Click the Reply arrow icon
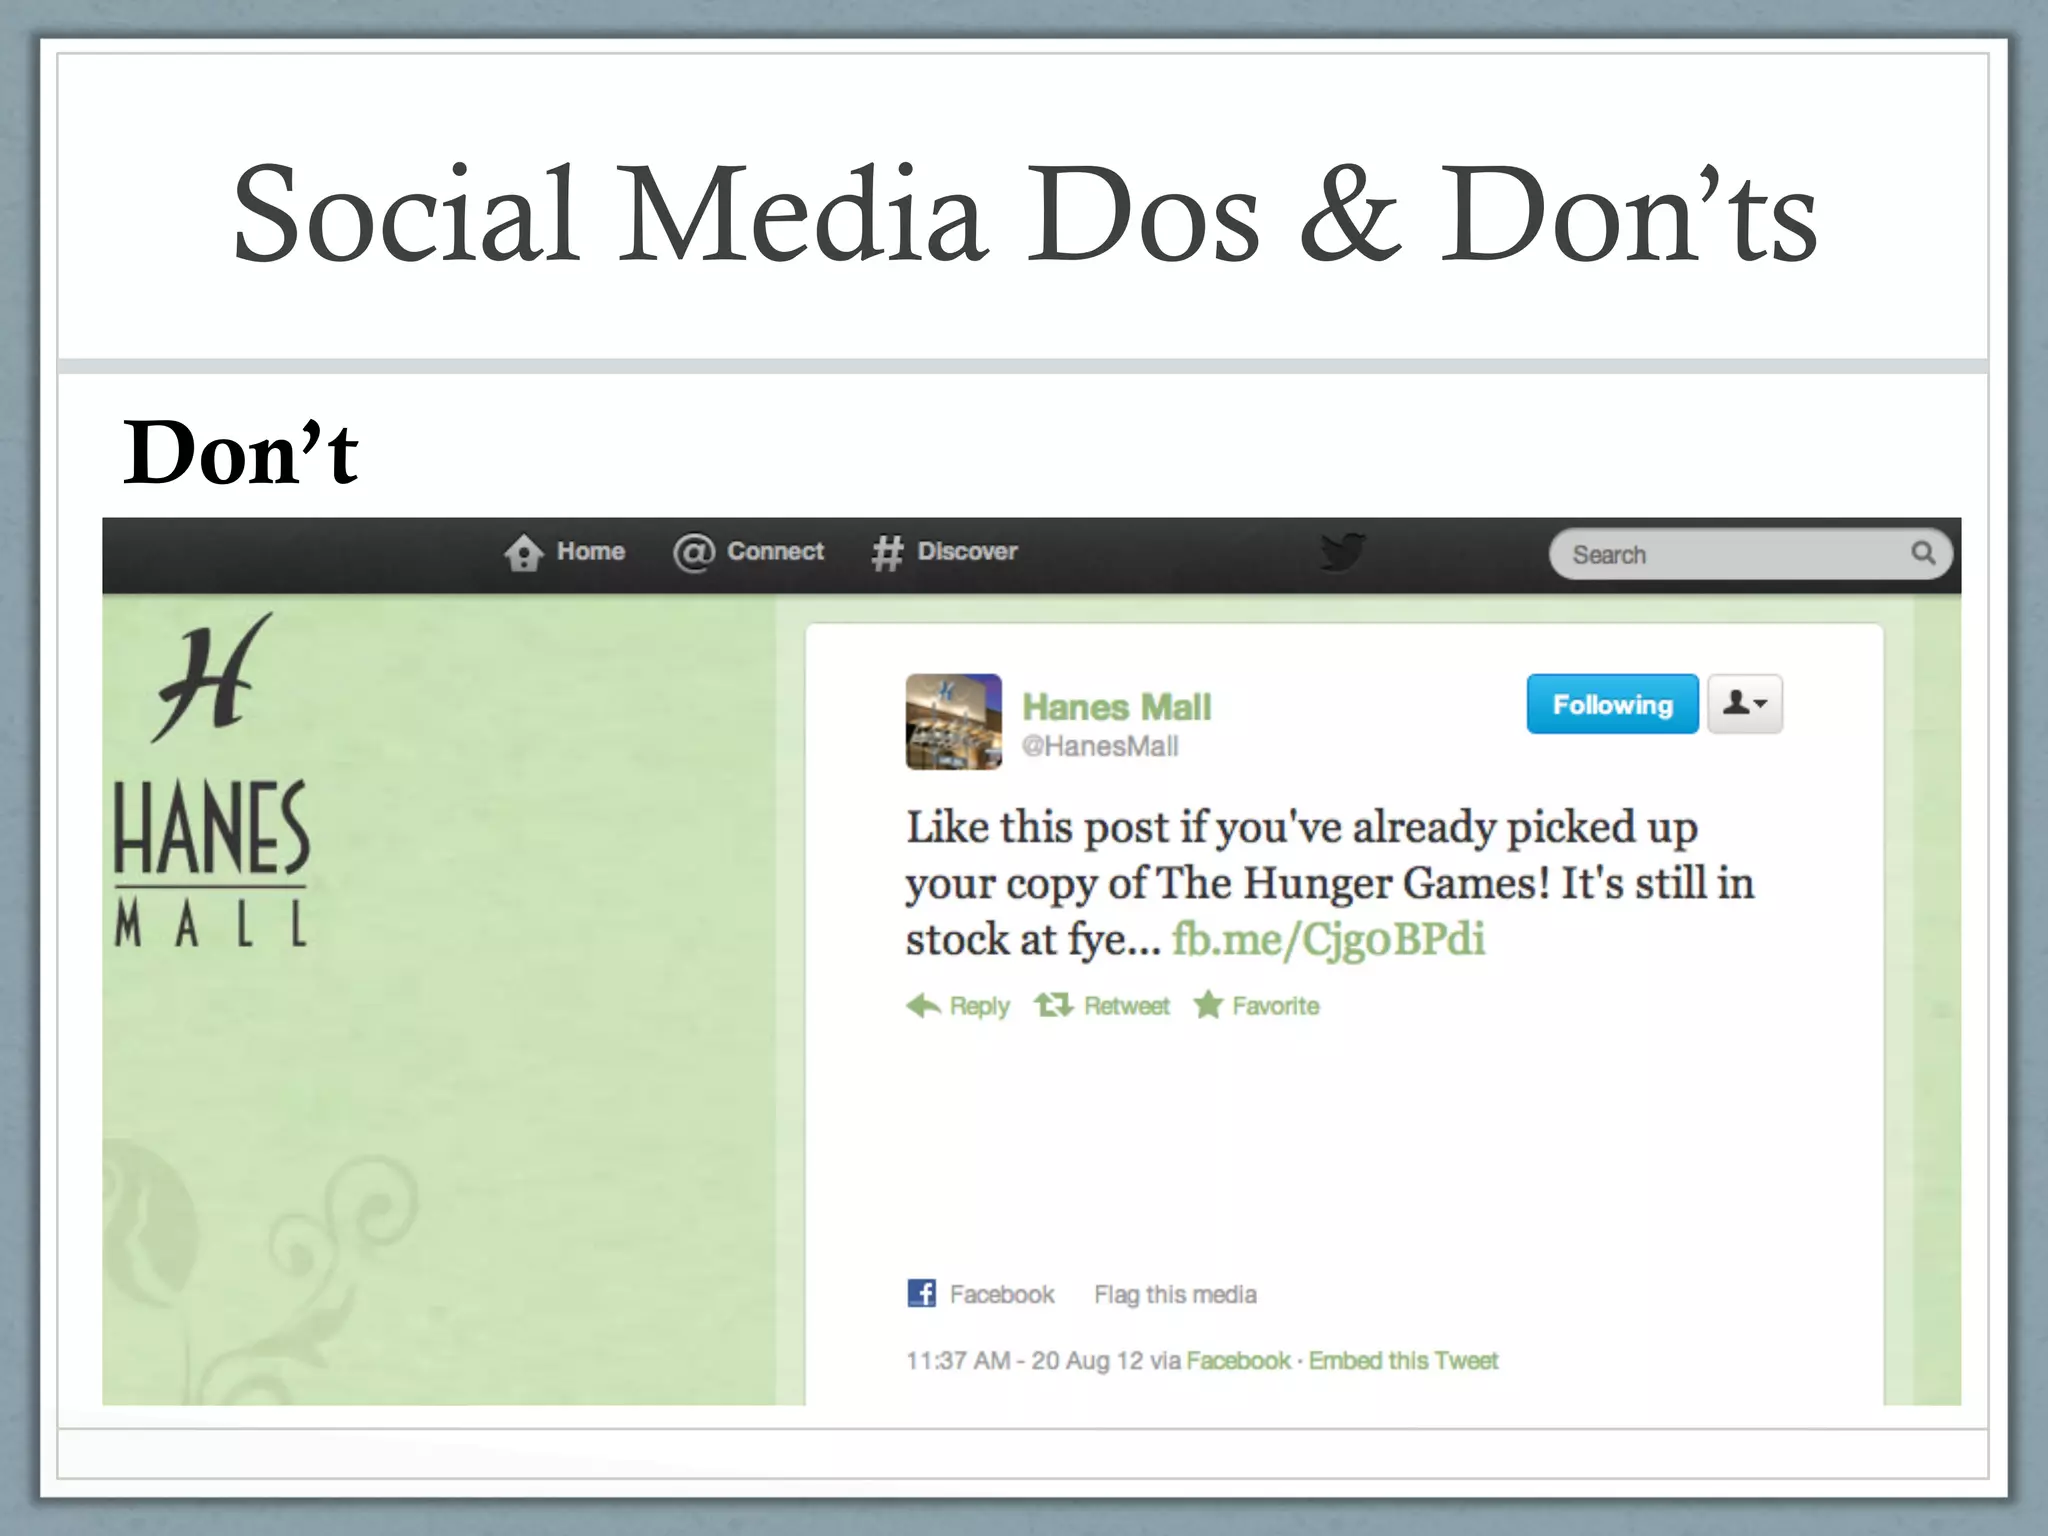The image size is (2048, 1536). pyautogui.click(x=923, y=1005)
